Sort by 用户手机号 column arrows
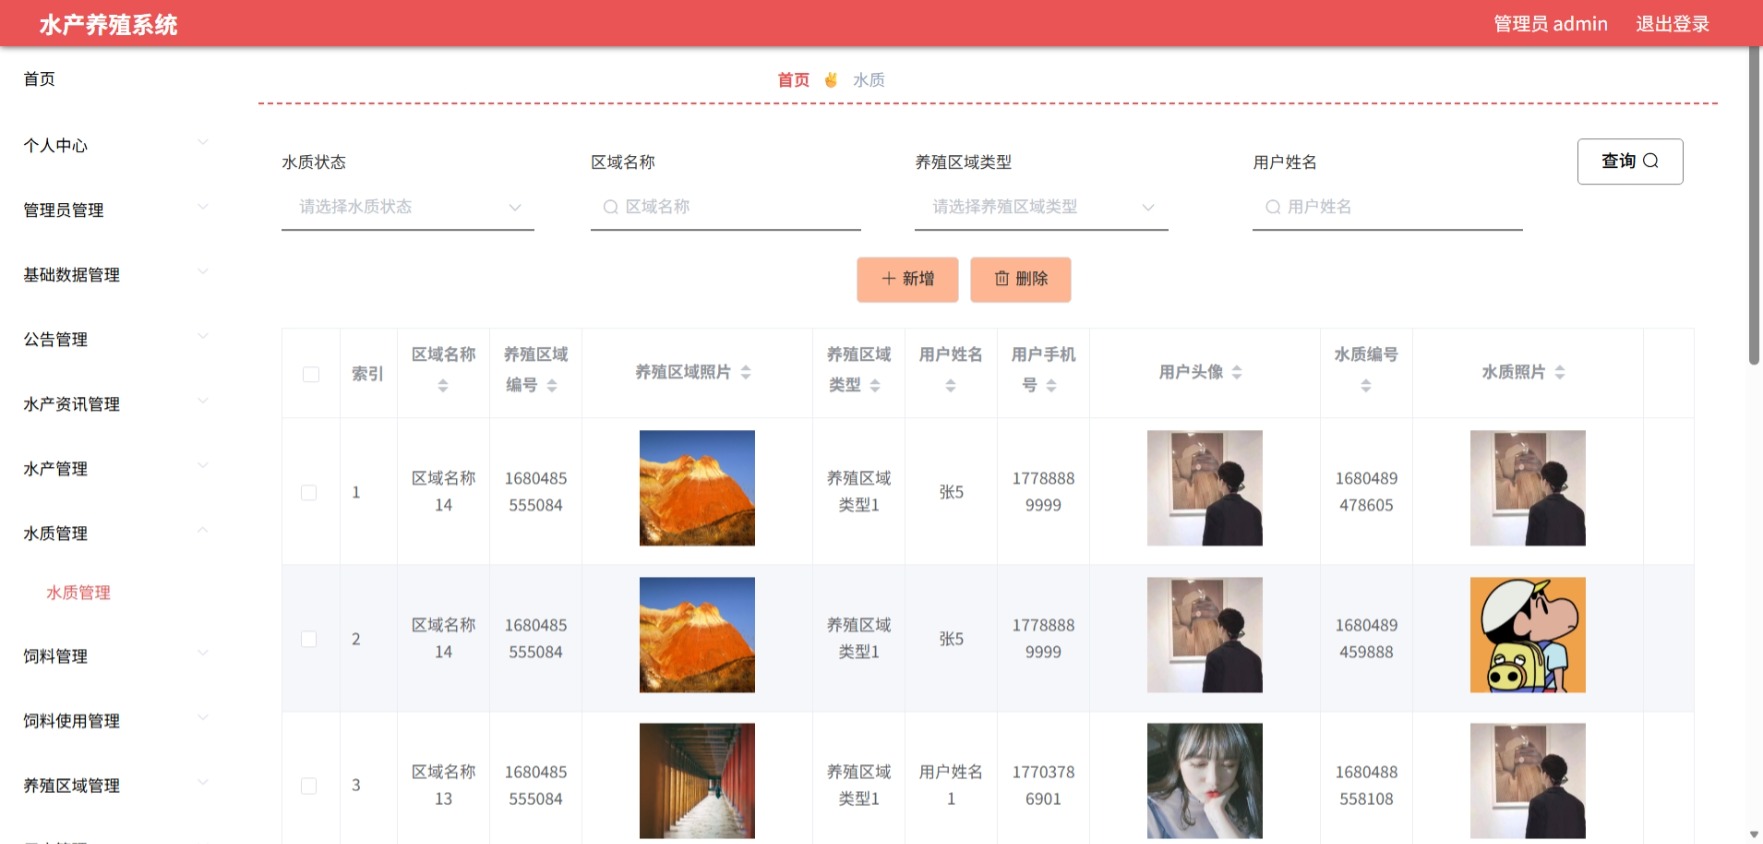This screenshot has height=844, width=1763. (x=1051, y=385)
